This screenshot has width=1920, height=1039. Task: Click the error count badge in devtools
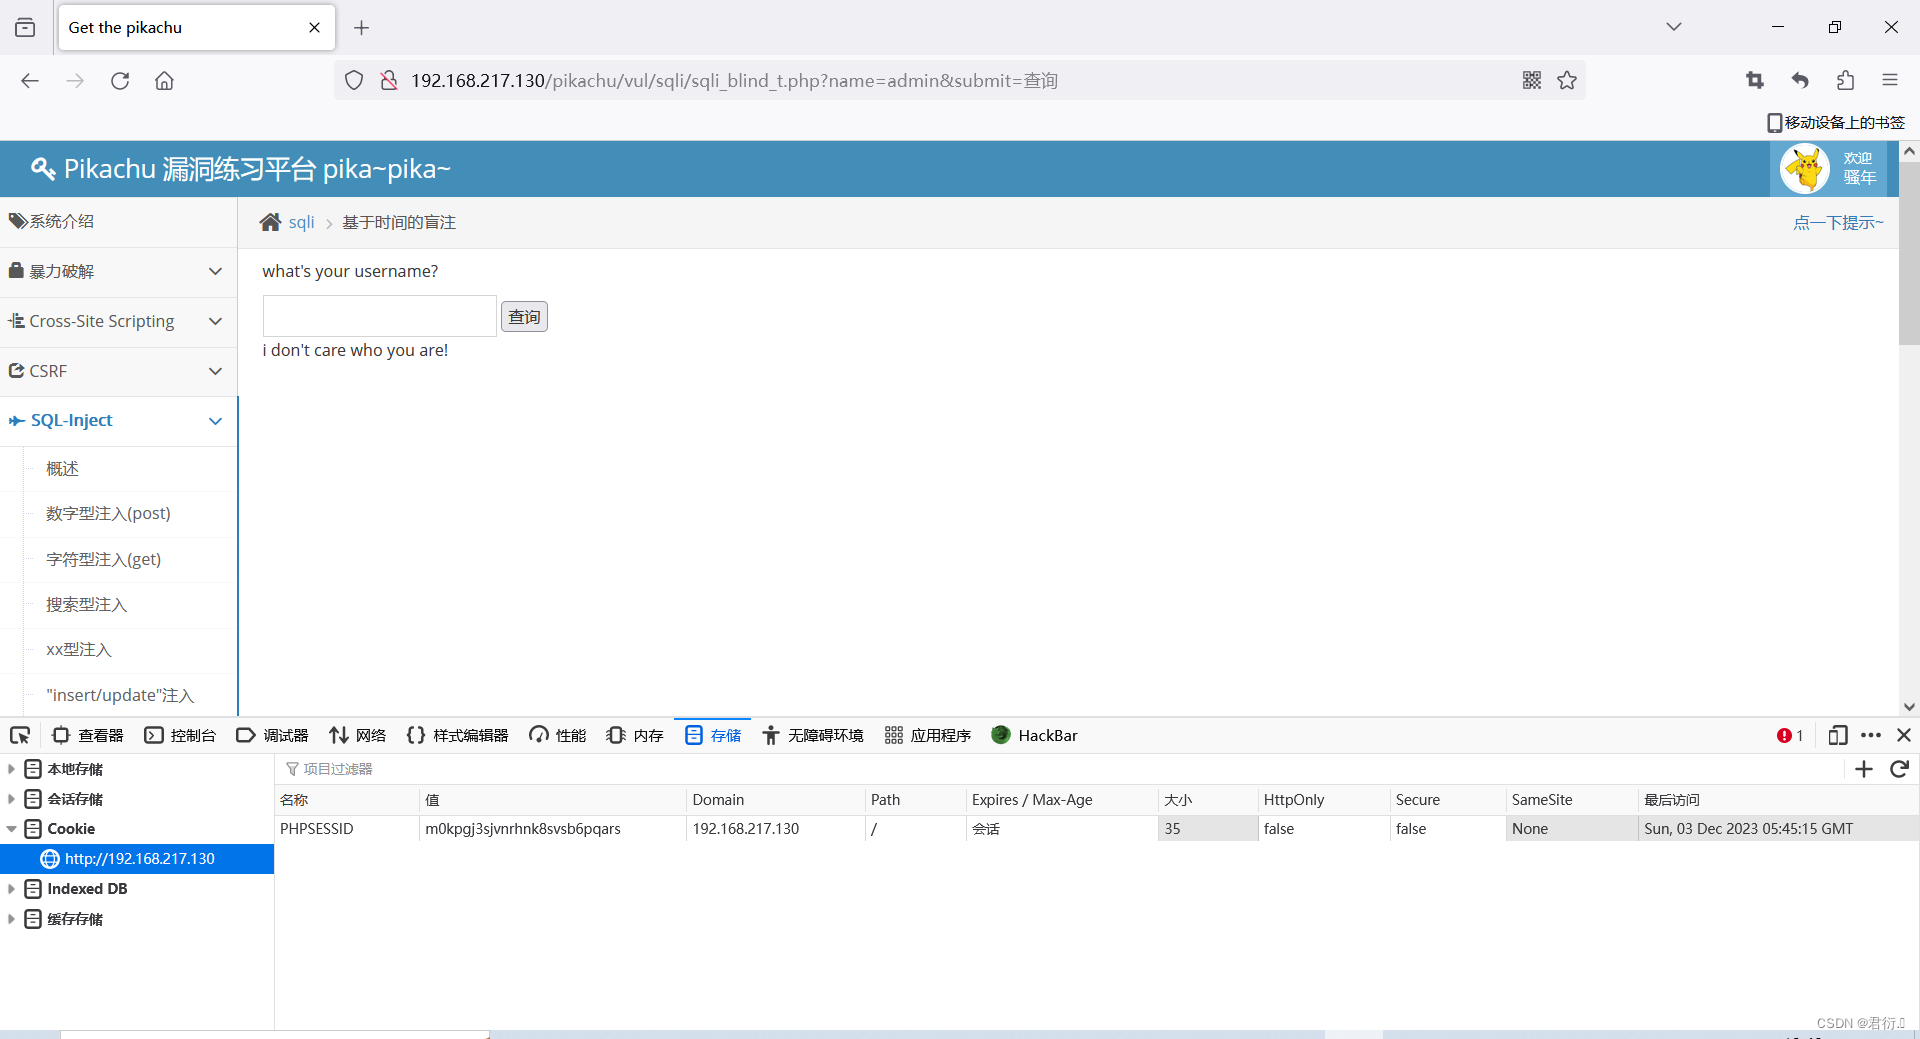[x=1790, y=736]
